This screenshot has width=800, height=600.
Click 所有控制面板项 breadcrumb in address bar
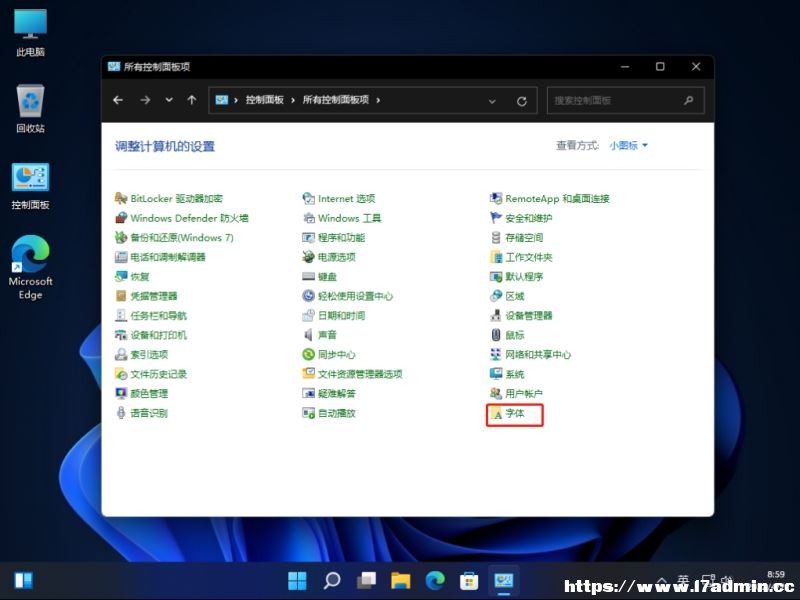[336, 100]
